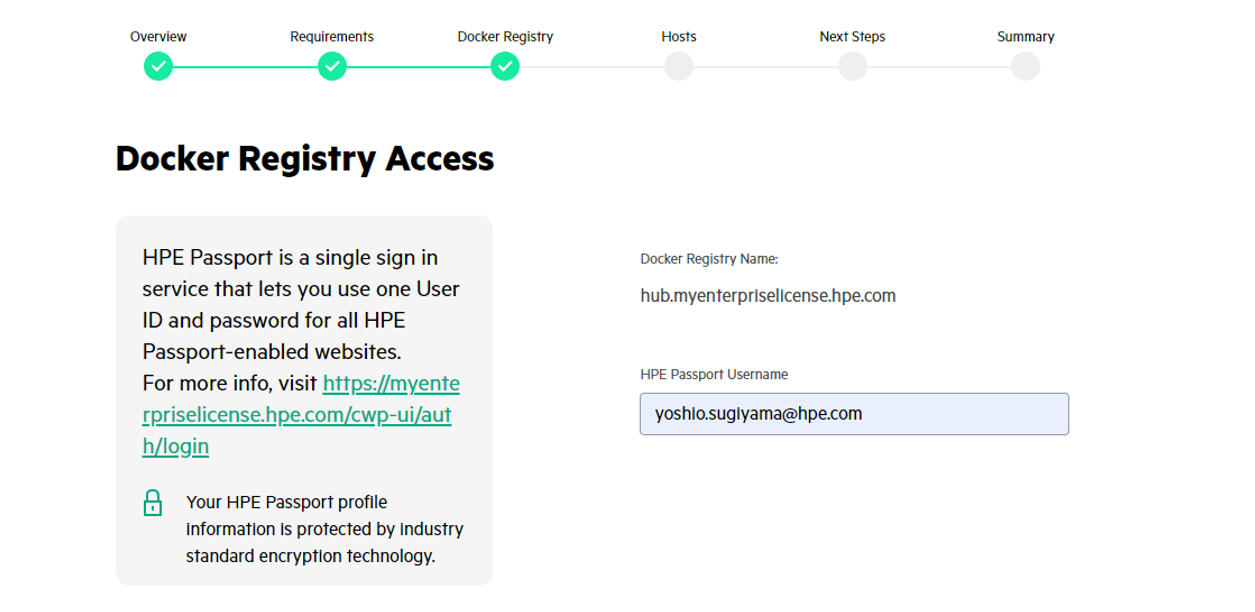Click the Docker Registry Name label
Viewport: 1255px width, 612px height.
click(x=709, y=259)
